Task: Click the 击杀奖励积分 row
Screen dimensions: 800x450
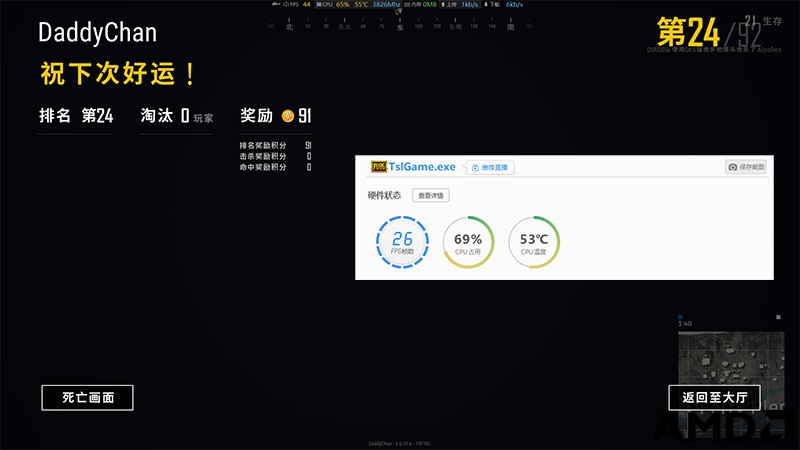Action: [x=276, y=156]
